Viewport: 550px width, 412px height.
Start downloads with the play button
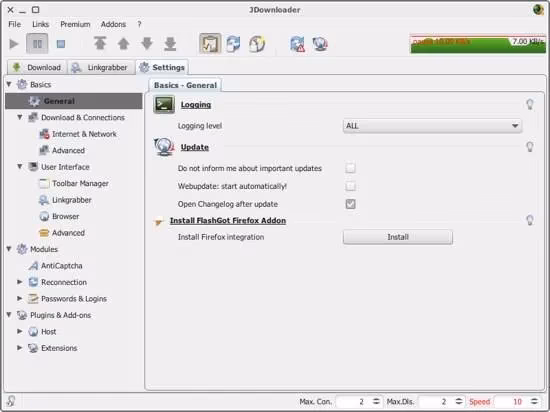click(x=14, y=44)
